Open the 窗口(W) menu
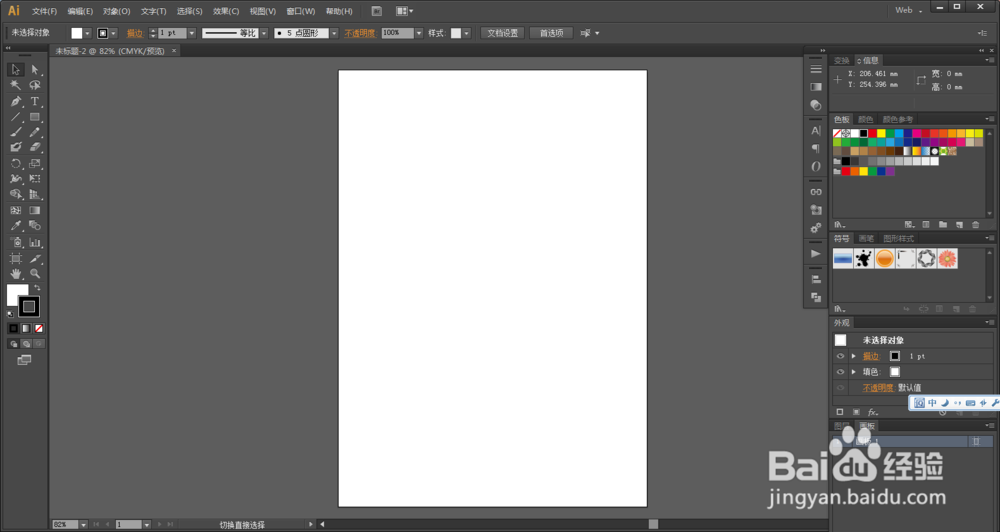The width and height of the screenshot is (1000, 532). click(x=300, y=11)
